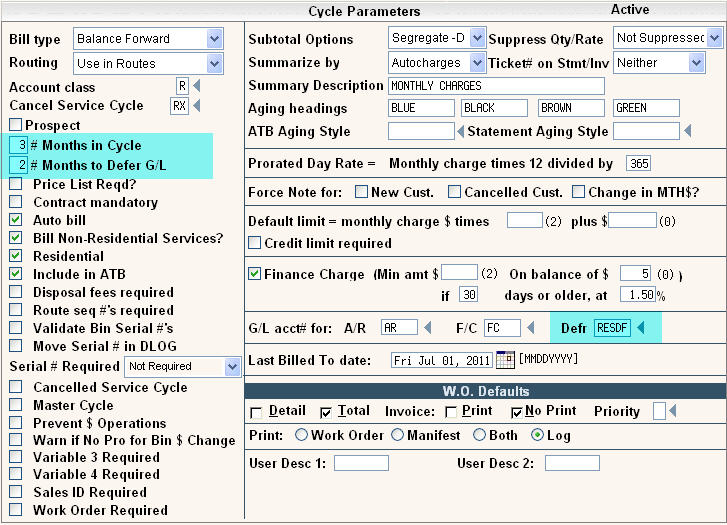Click the GREEN aging heading field
The image size is (727, 525).
click(x=646, y=108)
